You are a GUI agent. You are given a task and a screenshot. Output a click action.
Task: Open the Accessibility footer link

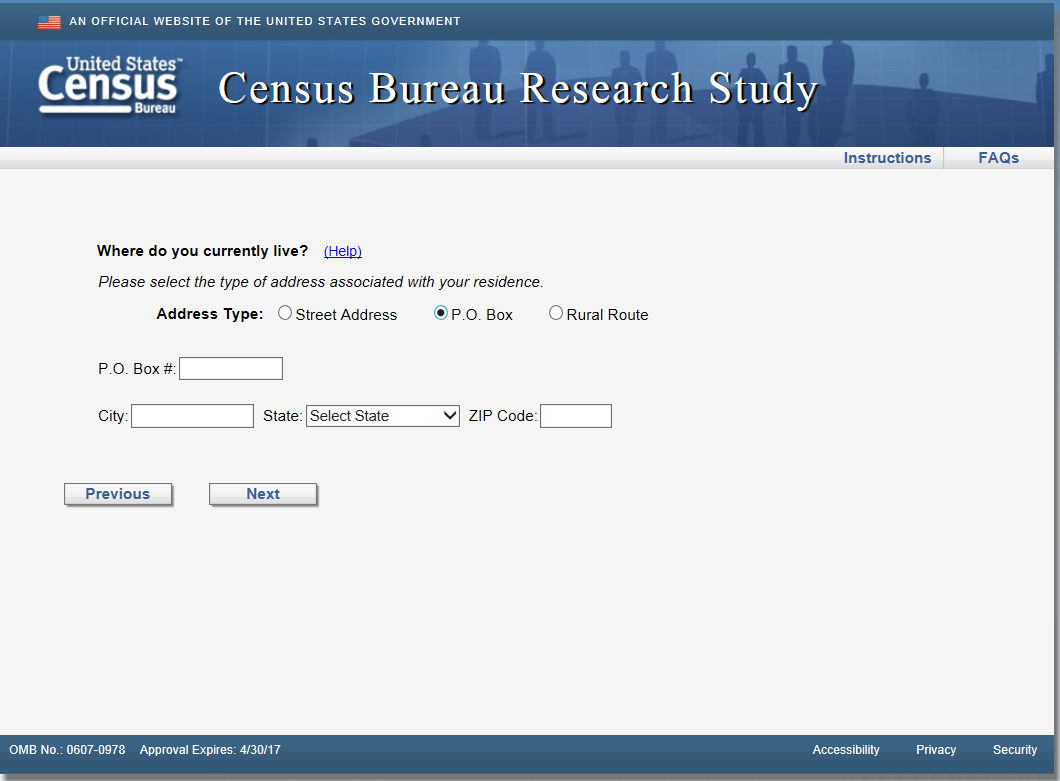click(x=846, y=750)
